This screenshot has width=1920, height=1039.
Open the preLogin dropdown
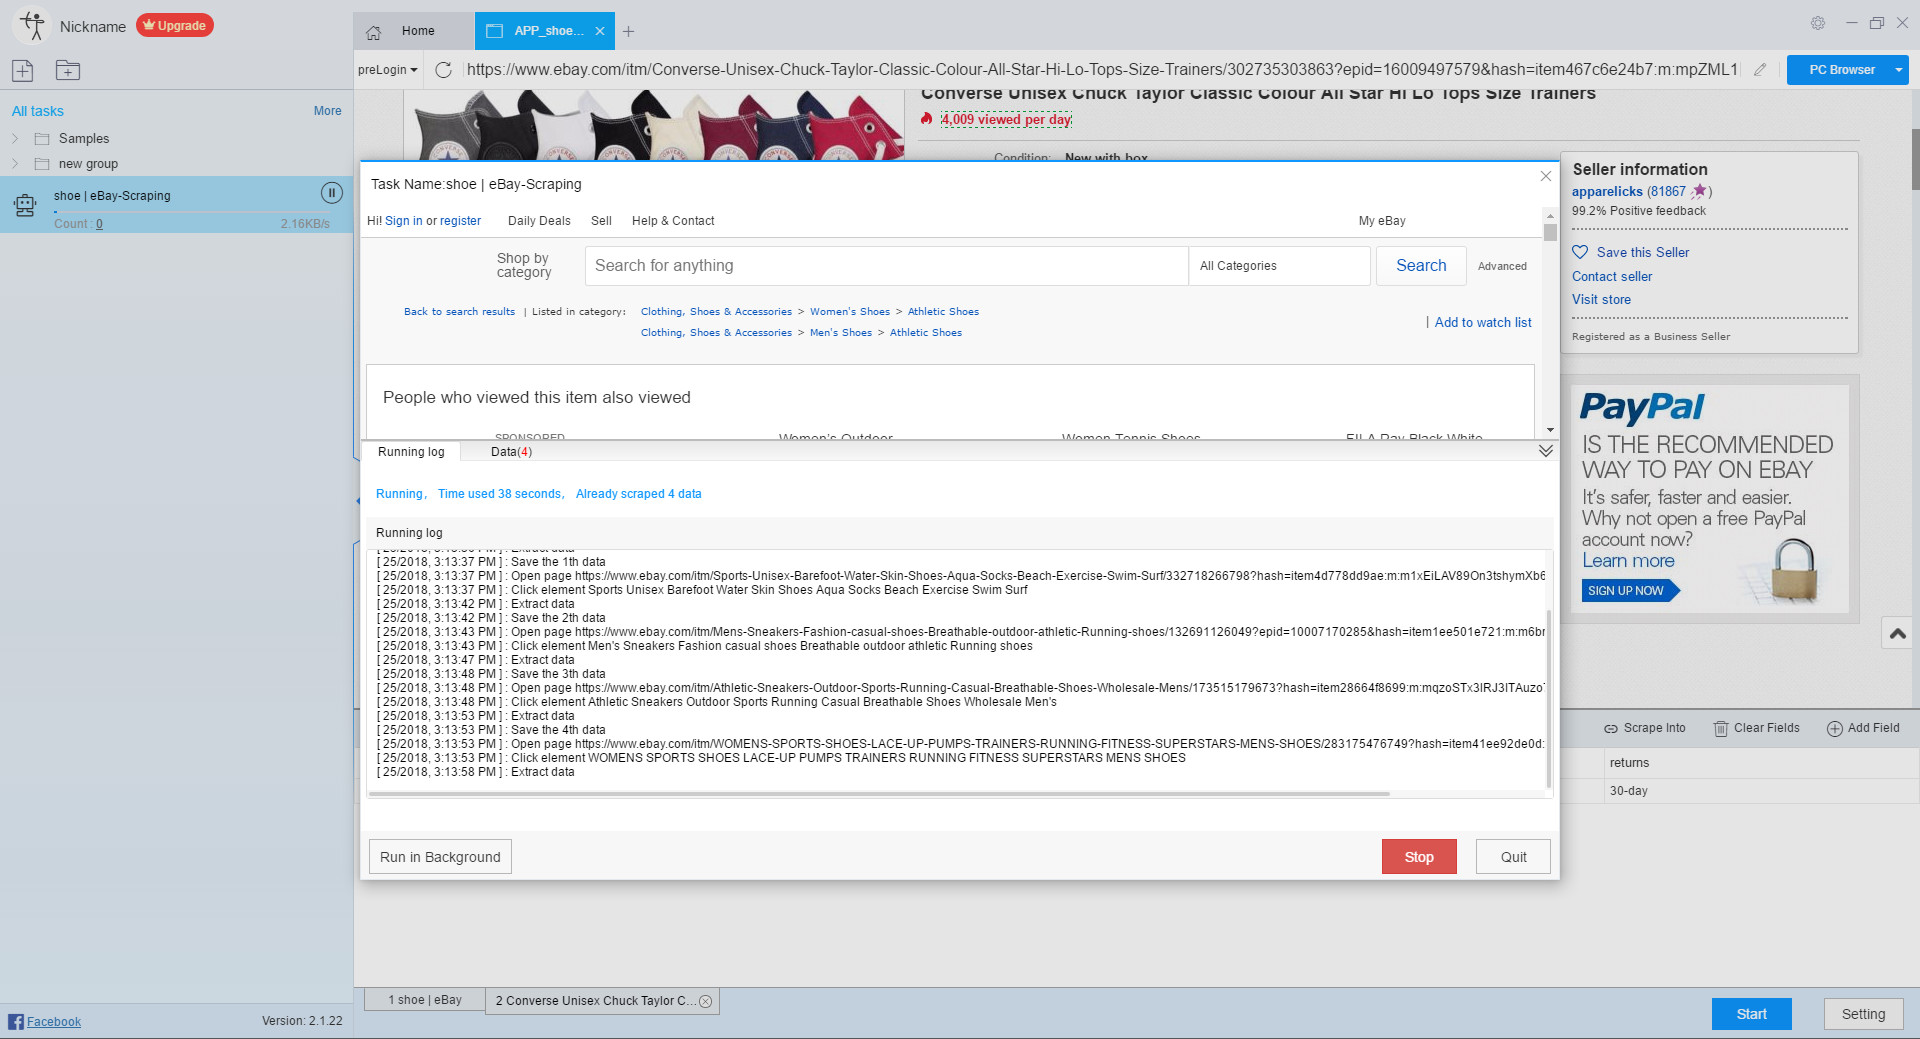[388, 70]
